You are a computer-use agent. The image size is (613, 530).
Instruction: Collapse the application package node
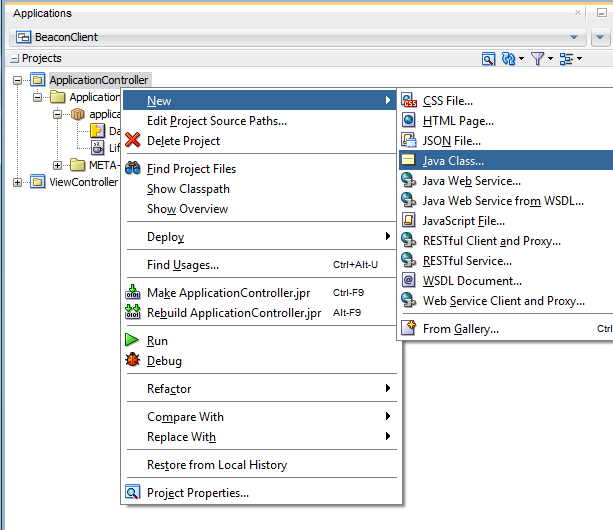point(57,115)
